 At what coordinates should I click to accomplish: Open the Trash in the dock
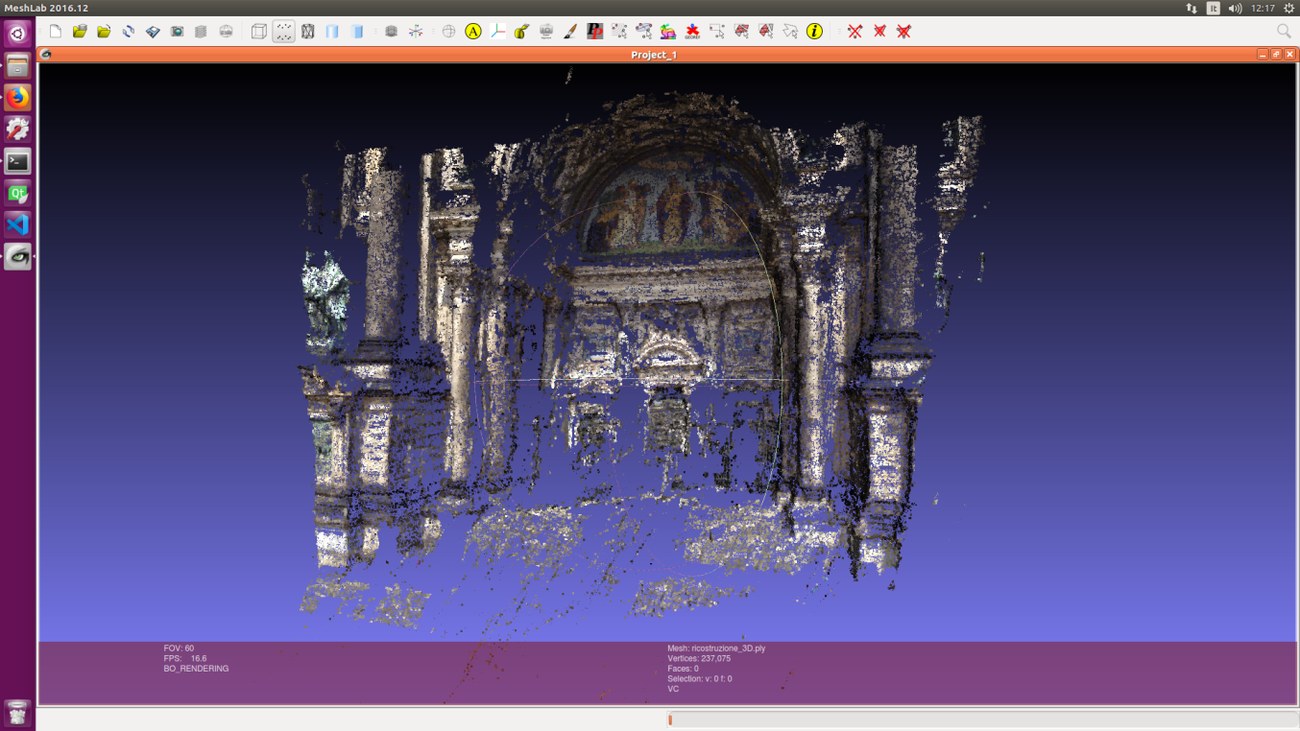click(x=17, y=712)
